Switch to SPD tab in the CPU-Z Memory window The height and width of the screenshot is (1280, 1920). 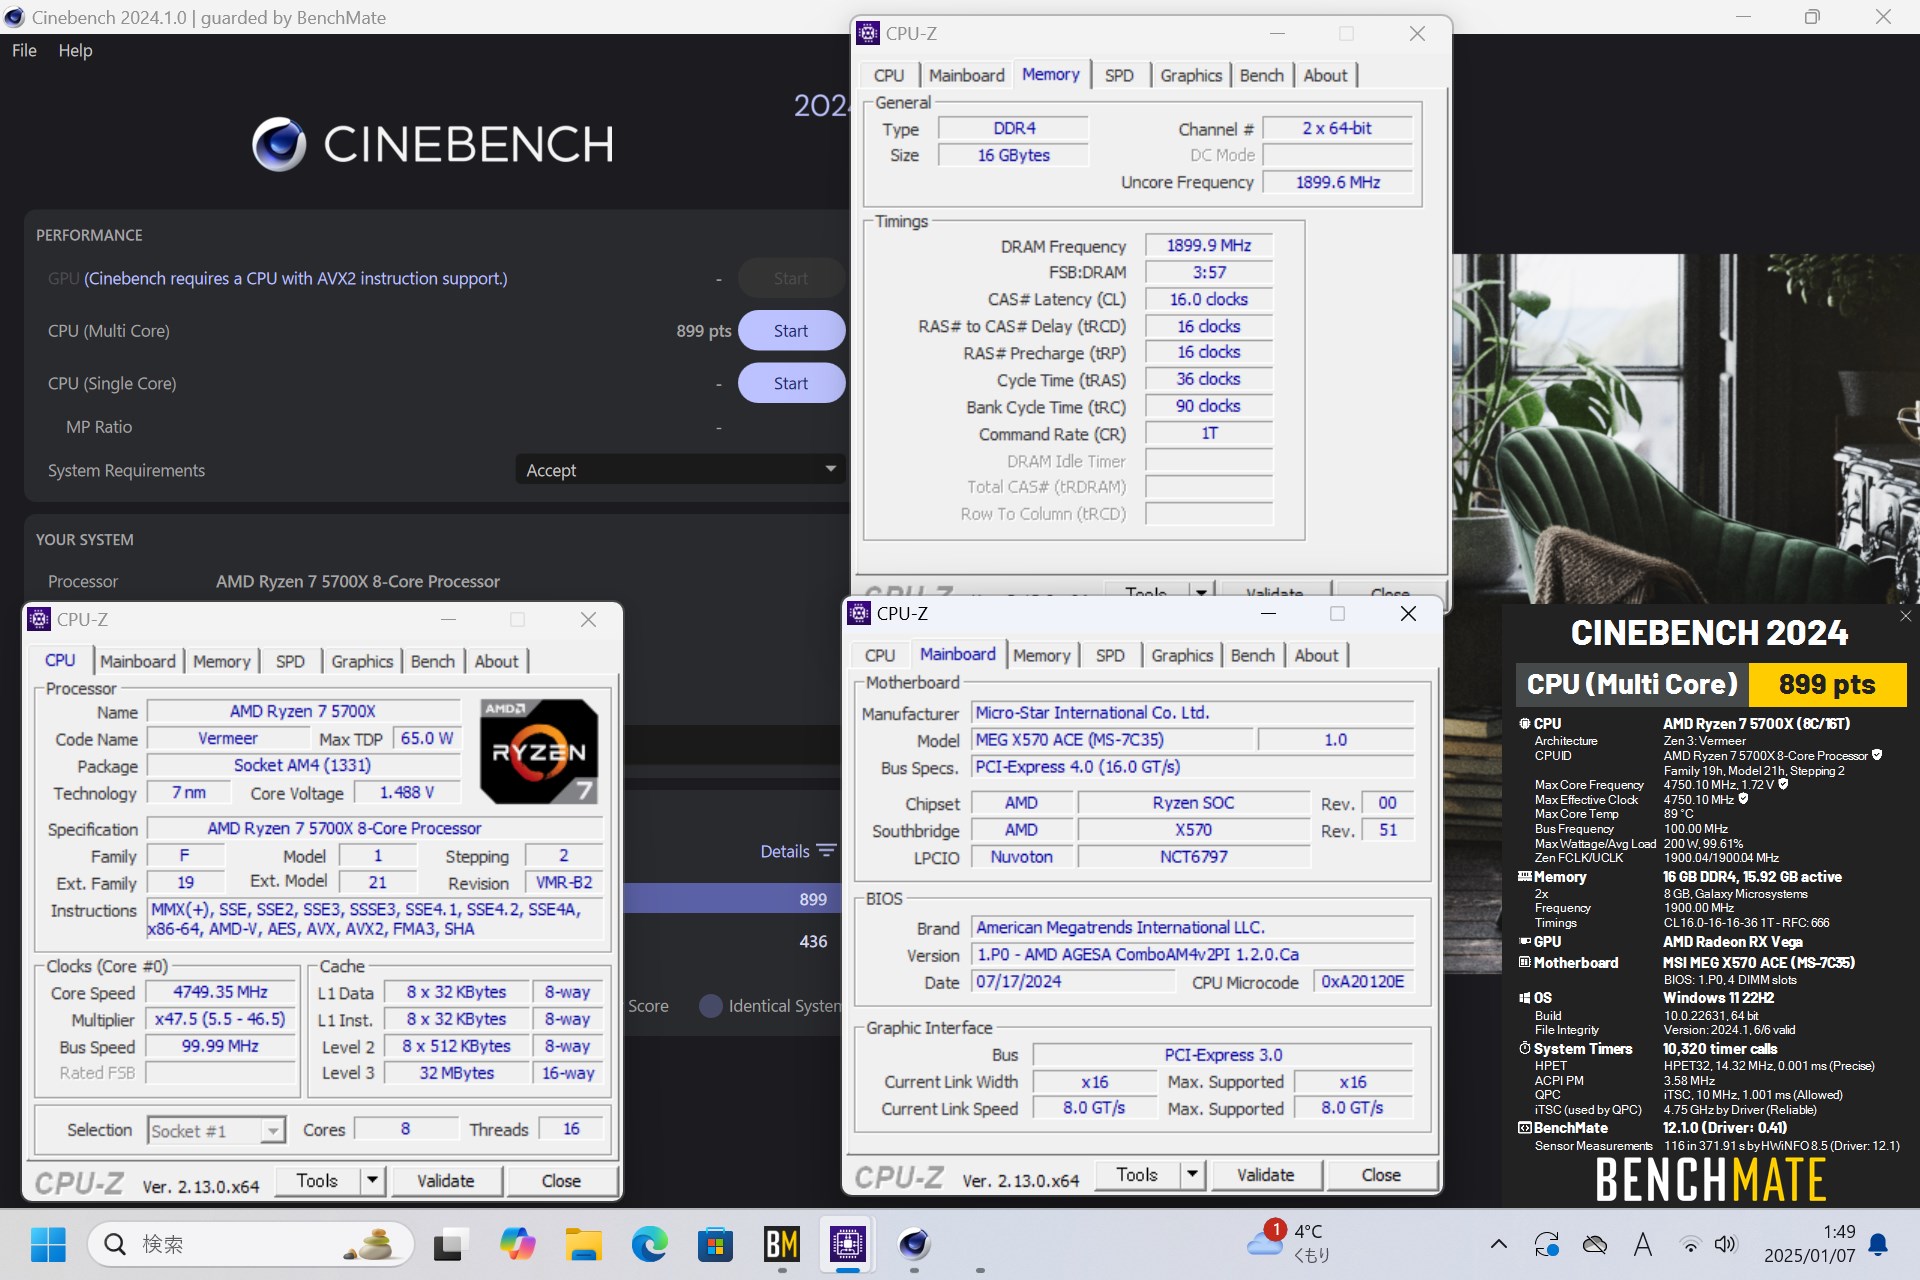pos(1119,75)
